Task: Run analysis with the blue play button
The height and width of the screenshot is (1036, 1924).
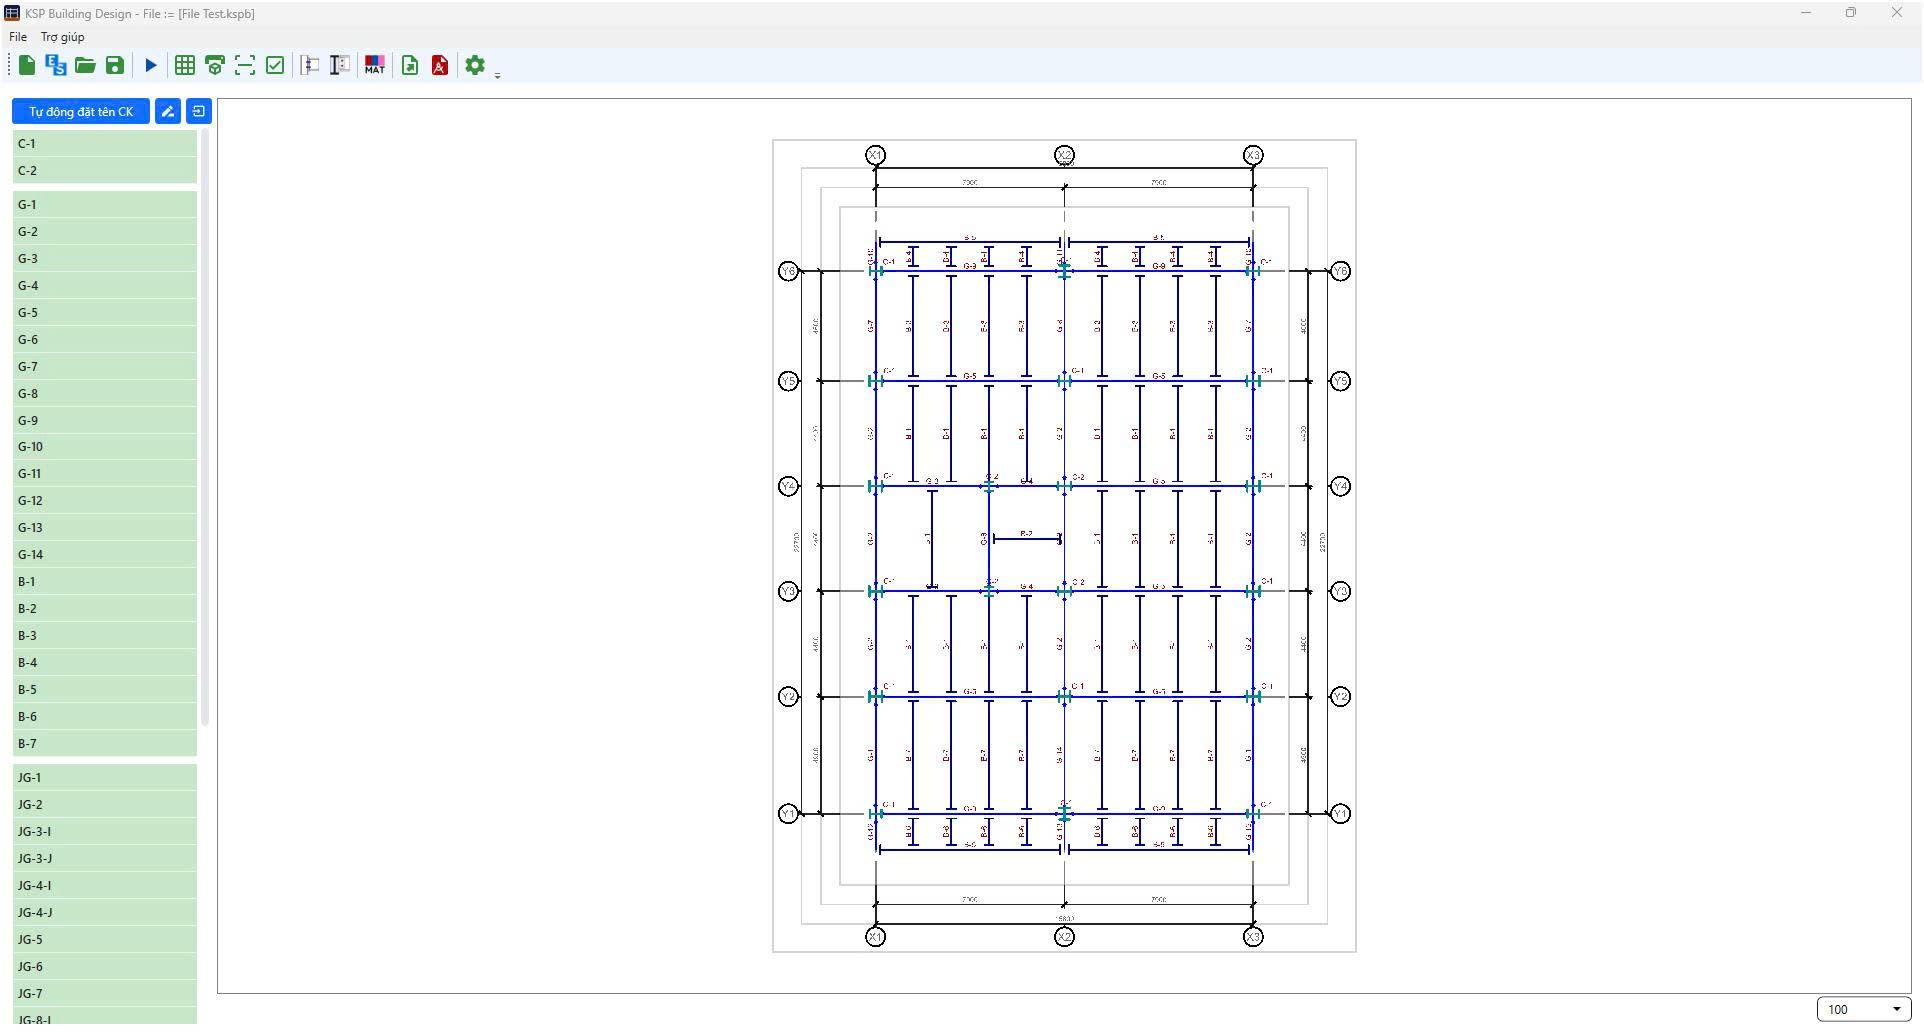Action: 151,66
